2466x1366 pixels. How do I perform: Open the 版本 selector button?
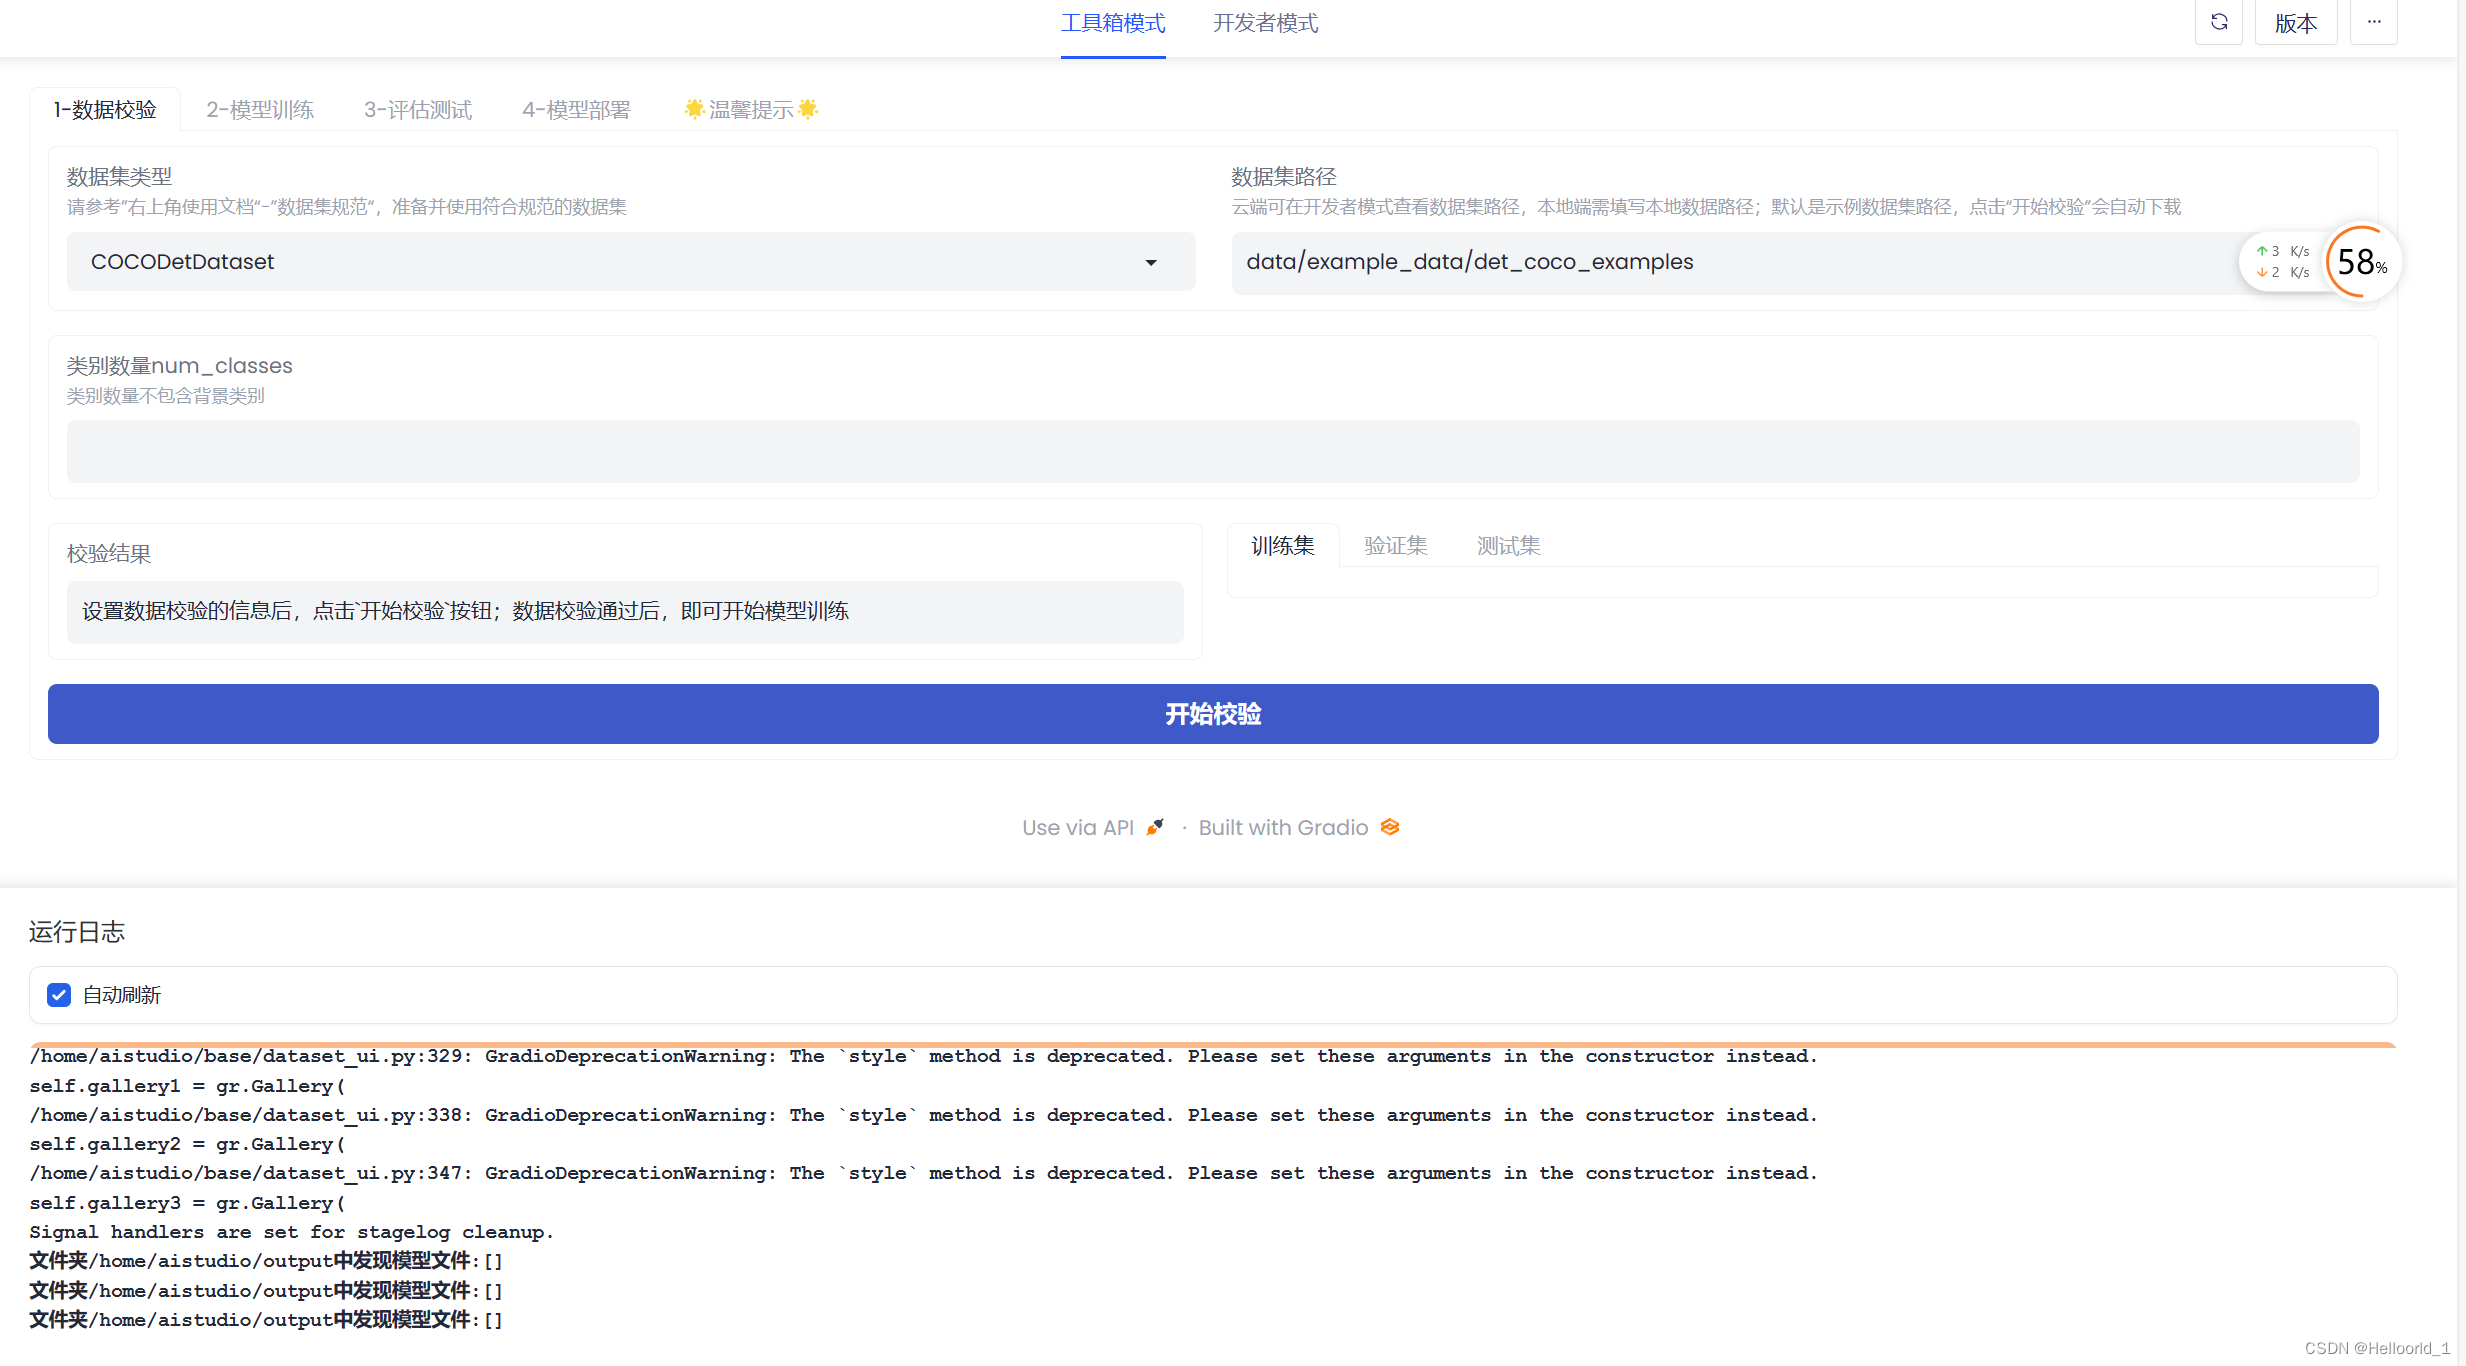coord(2295,22)
